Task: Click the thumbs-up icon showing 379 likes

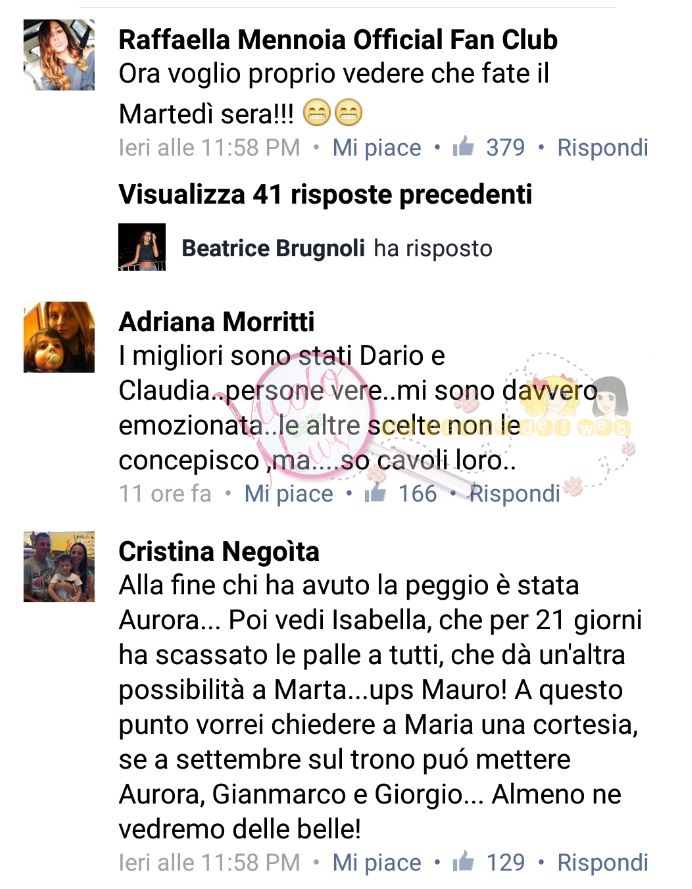Action: click(463, 147)
